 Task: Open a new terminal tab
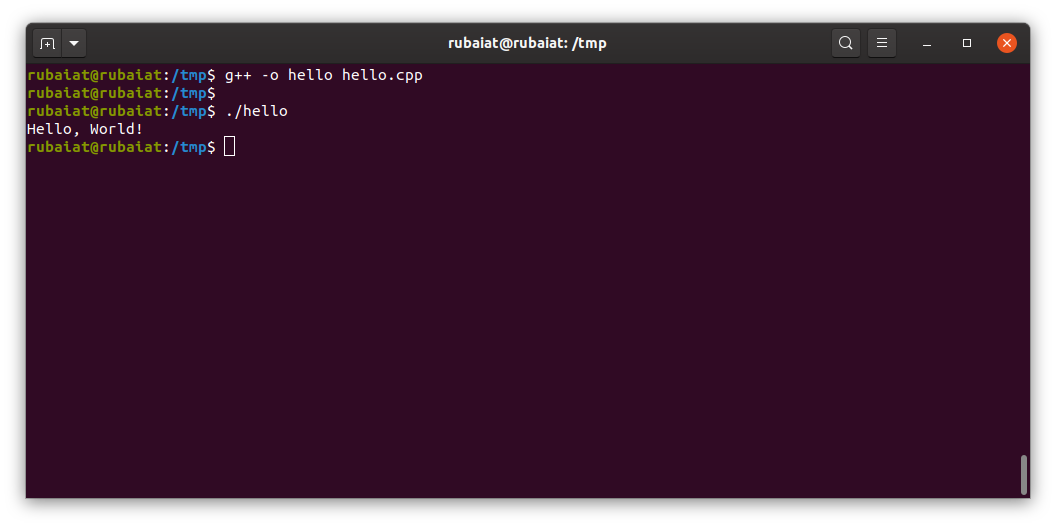click(x=47, y=43)
